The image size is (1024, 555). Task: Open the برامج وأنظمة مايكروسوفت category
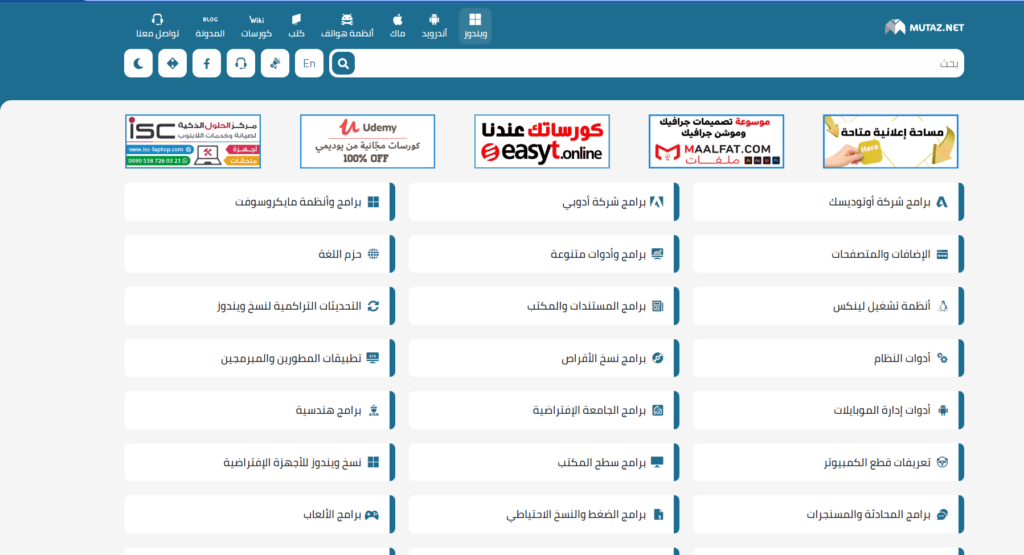click(x=260, y=202)
